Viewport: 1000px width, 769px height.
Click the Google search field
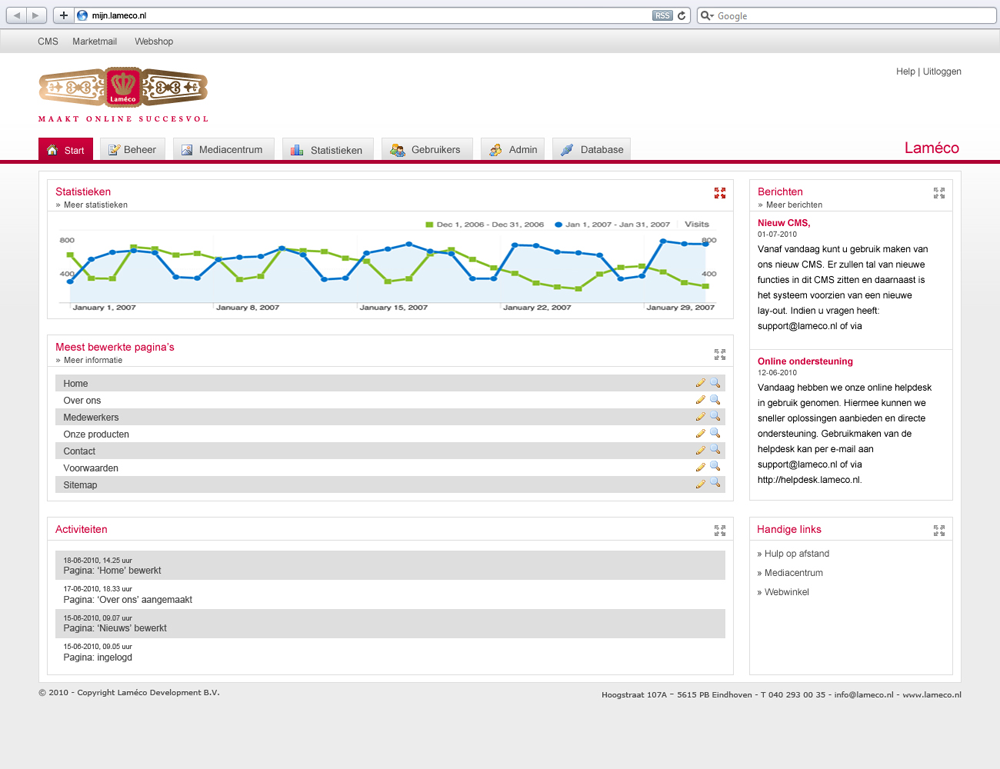pyautogui.click(x=850, y=15)
